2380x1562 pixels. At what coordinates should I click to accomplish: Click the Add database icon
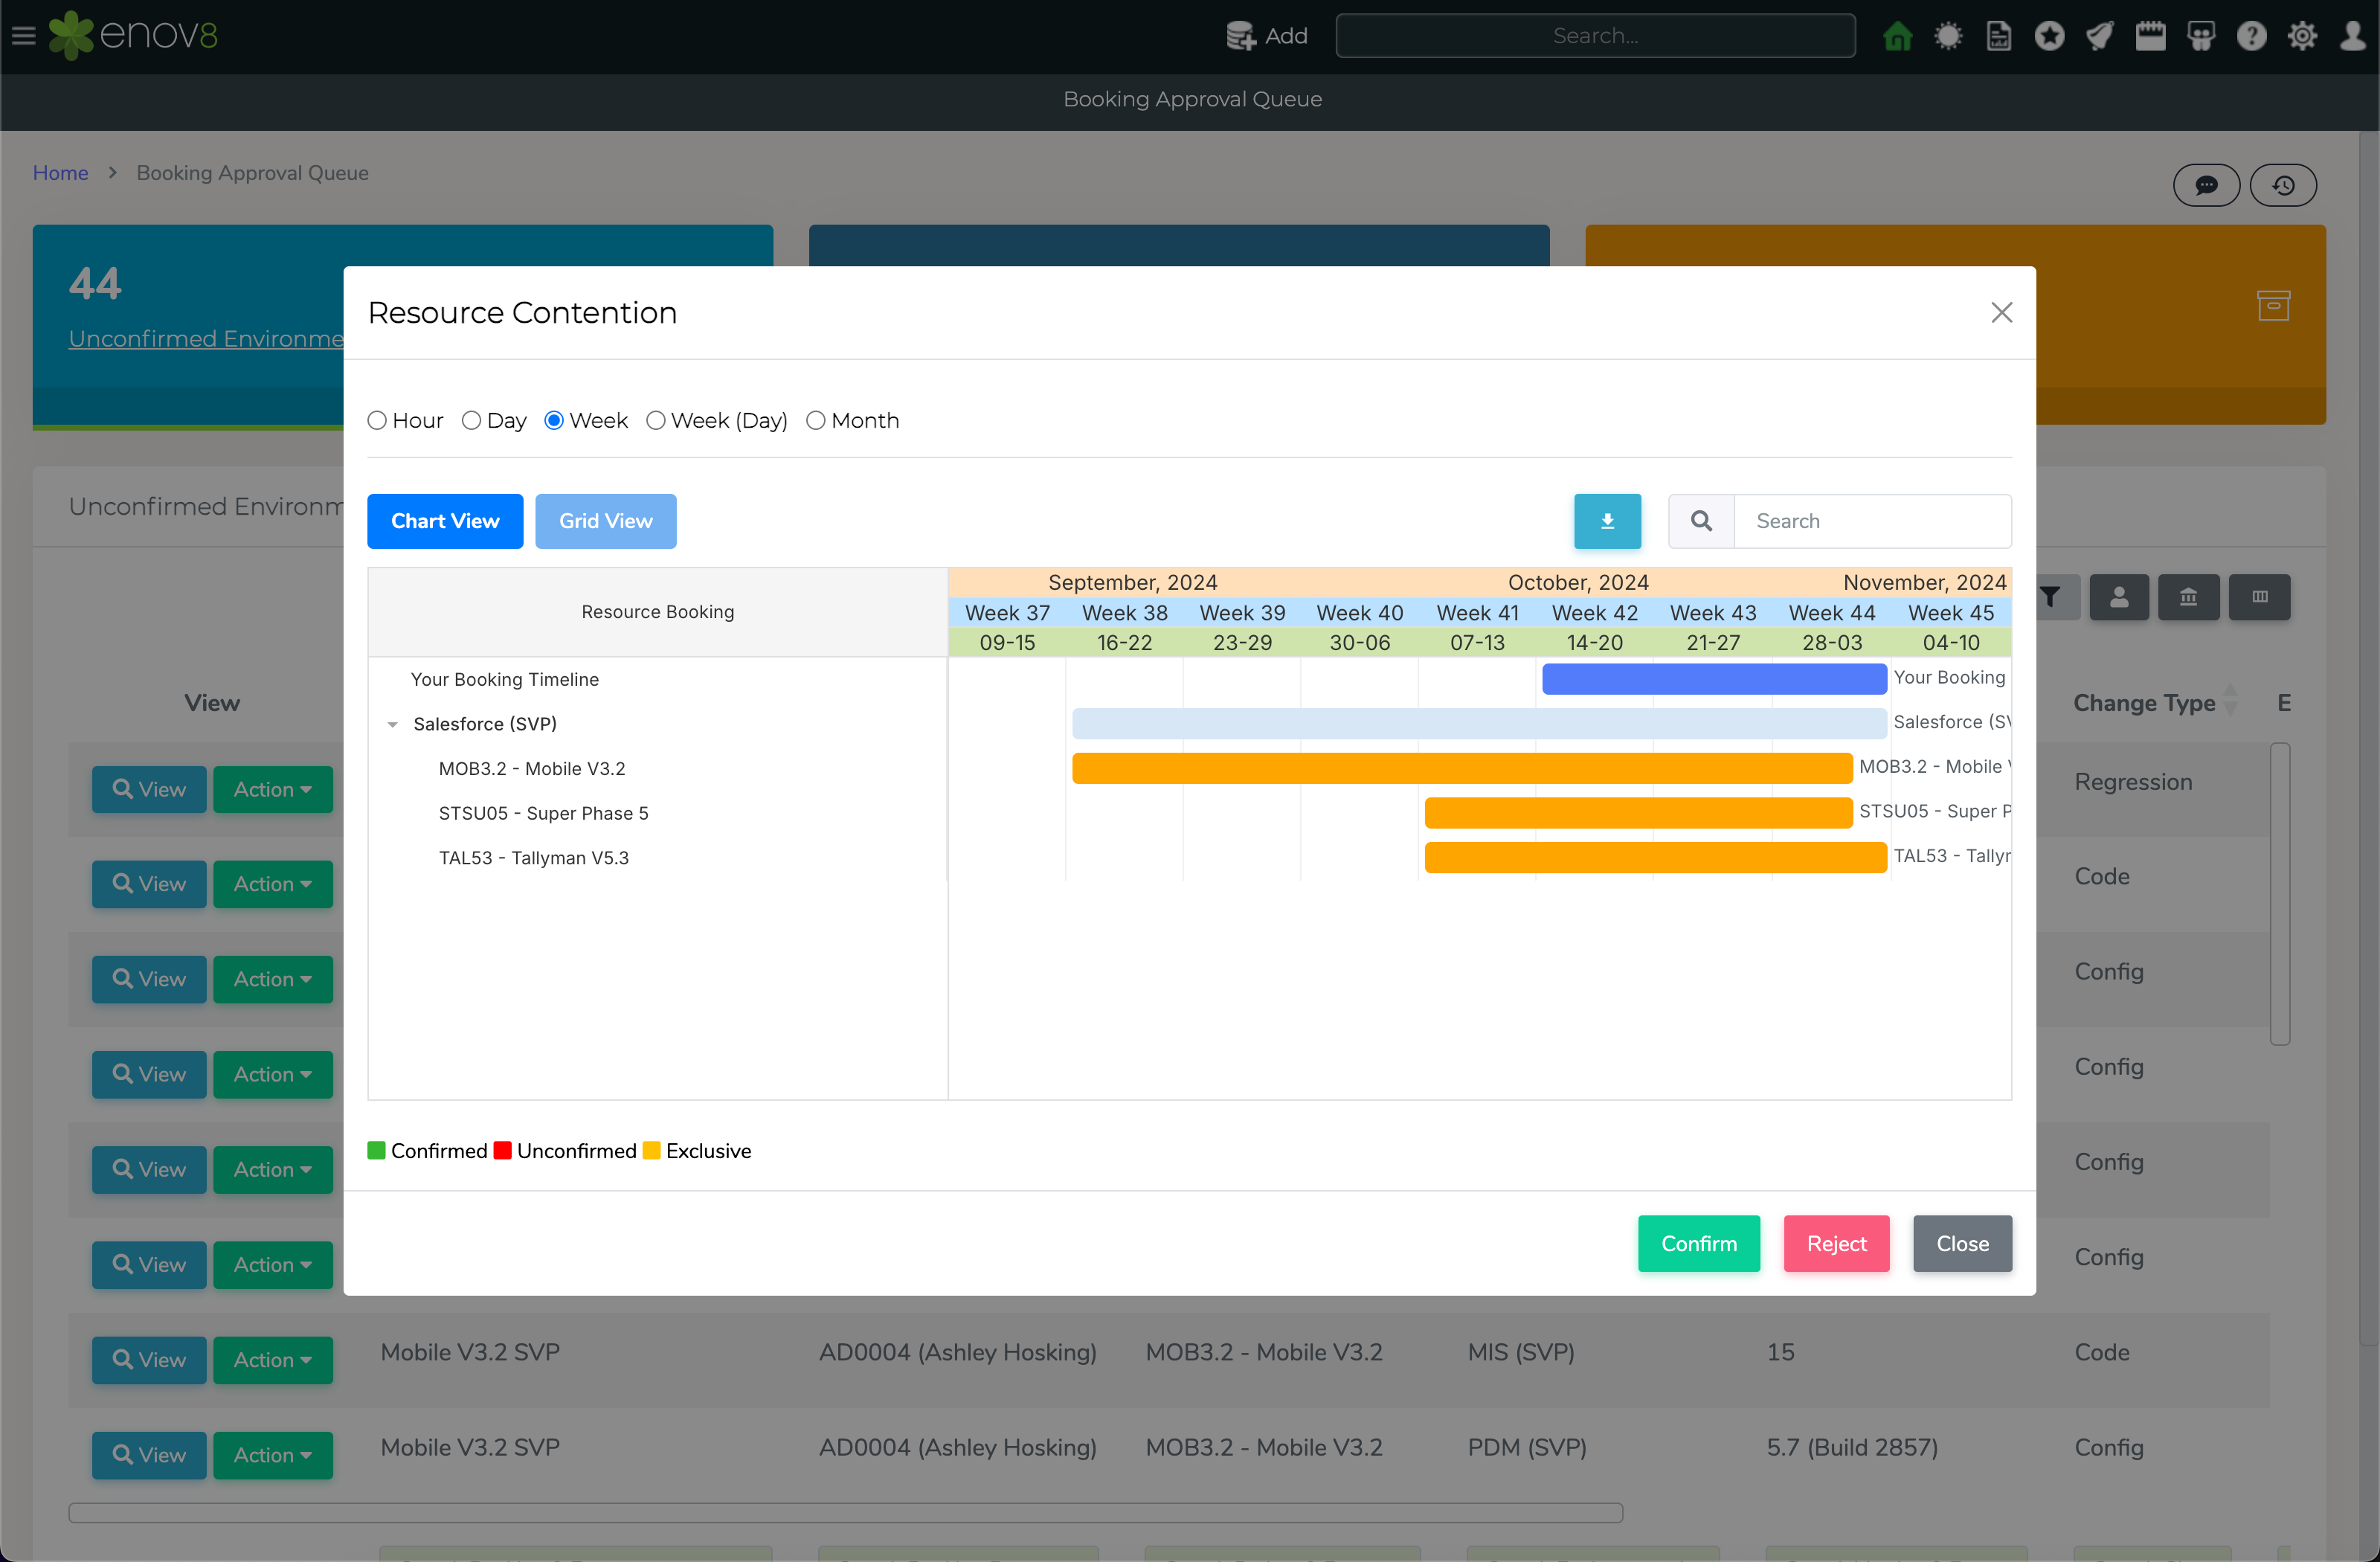tap(1241, 36)
